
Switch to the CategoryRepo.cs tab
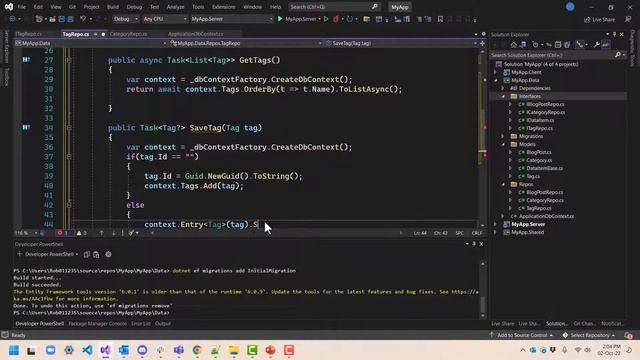click(x=129, y=34)
